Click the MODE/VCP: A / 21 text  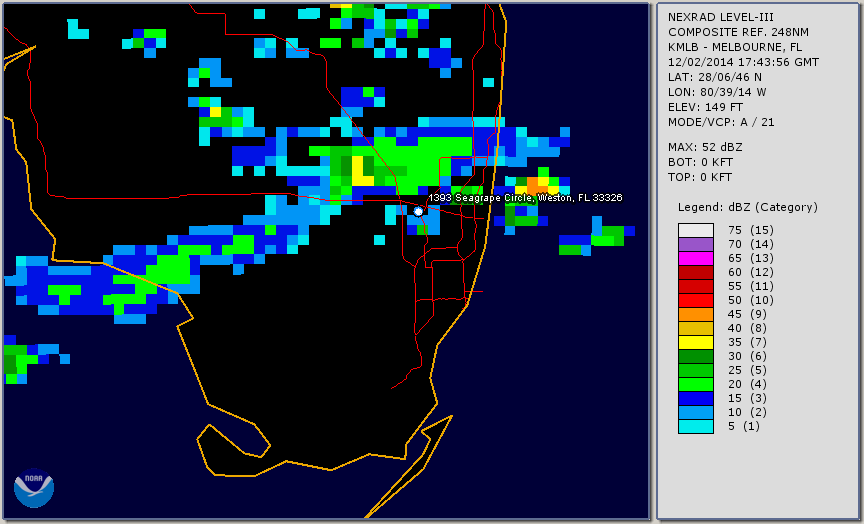pos(721,122)
